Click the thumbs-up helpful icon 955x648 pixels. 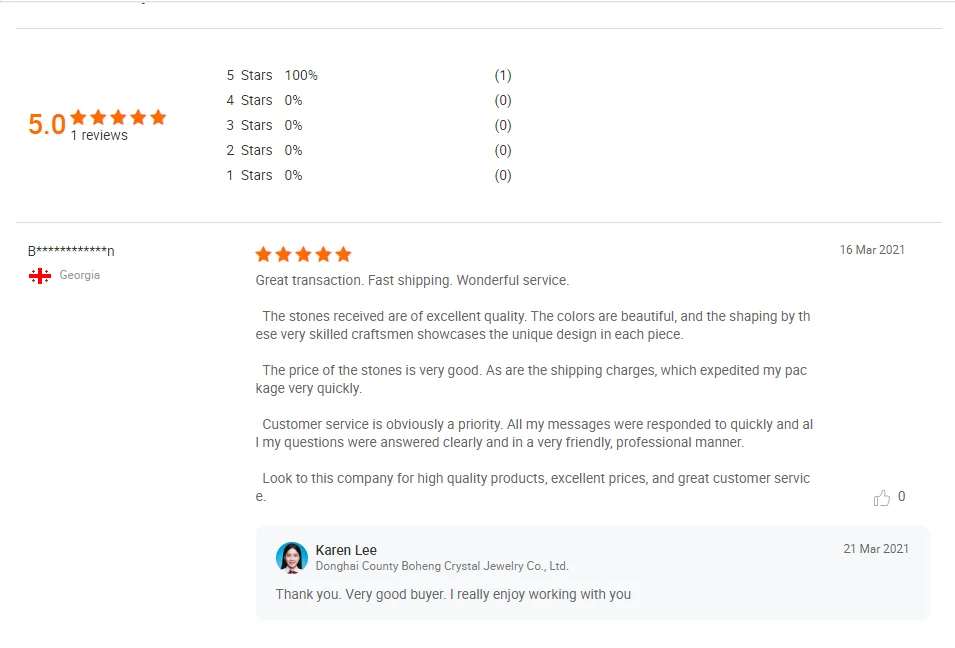pos(881,498)
